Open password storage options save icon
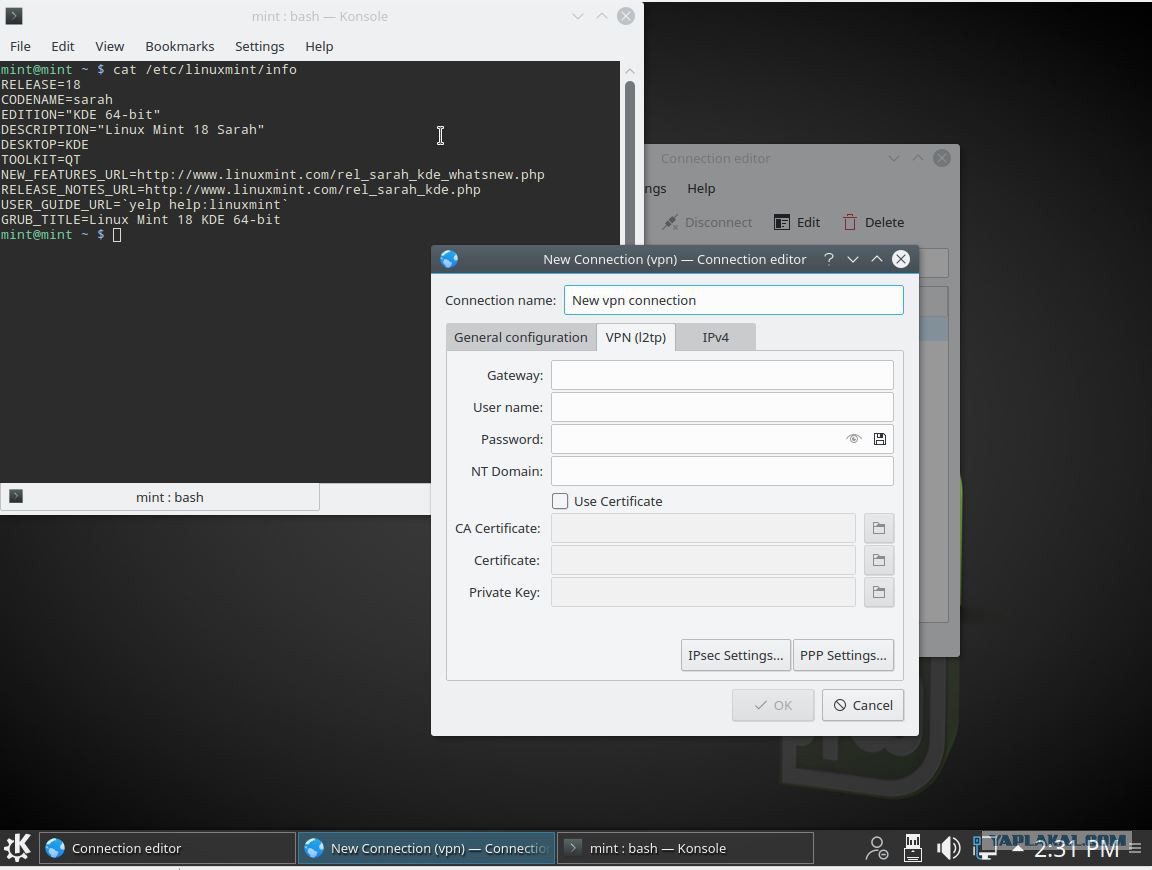Viewport: 1152px width, 870px height. pyautogui.click(x=879, y=439)
